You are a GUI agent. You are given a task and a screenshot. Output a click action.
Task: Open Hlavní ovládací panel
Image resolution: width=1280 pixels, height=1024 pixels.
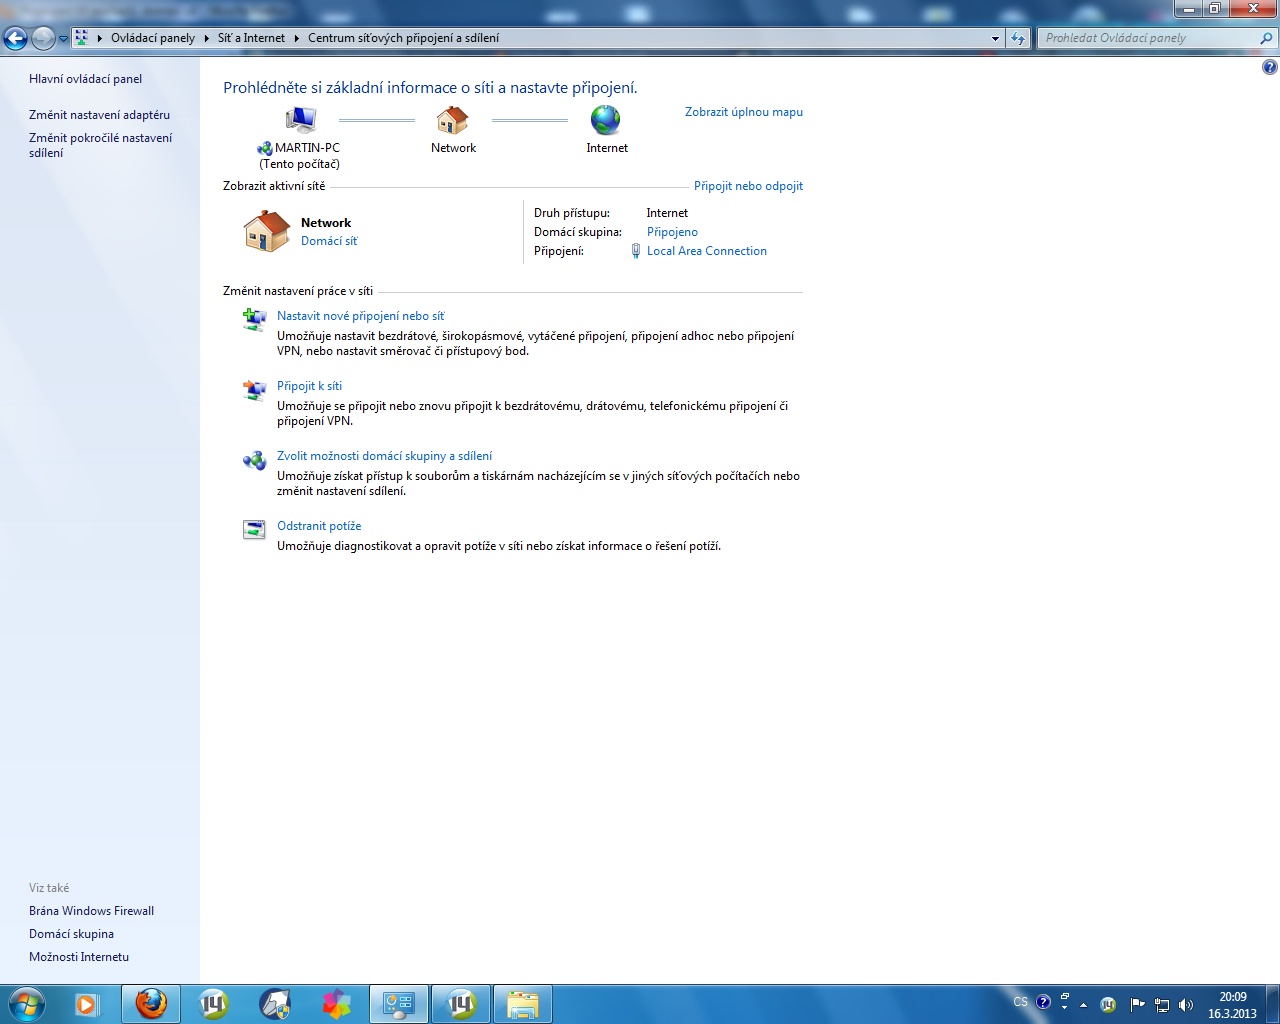click(85, 79)
